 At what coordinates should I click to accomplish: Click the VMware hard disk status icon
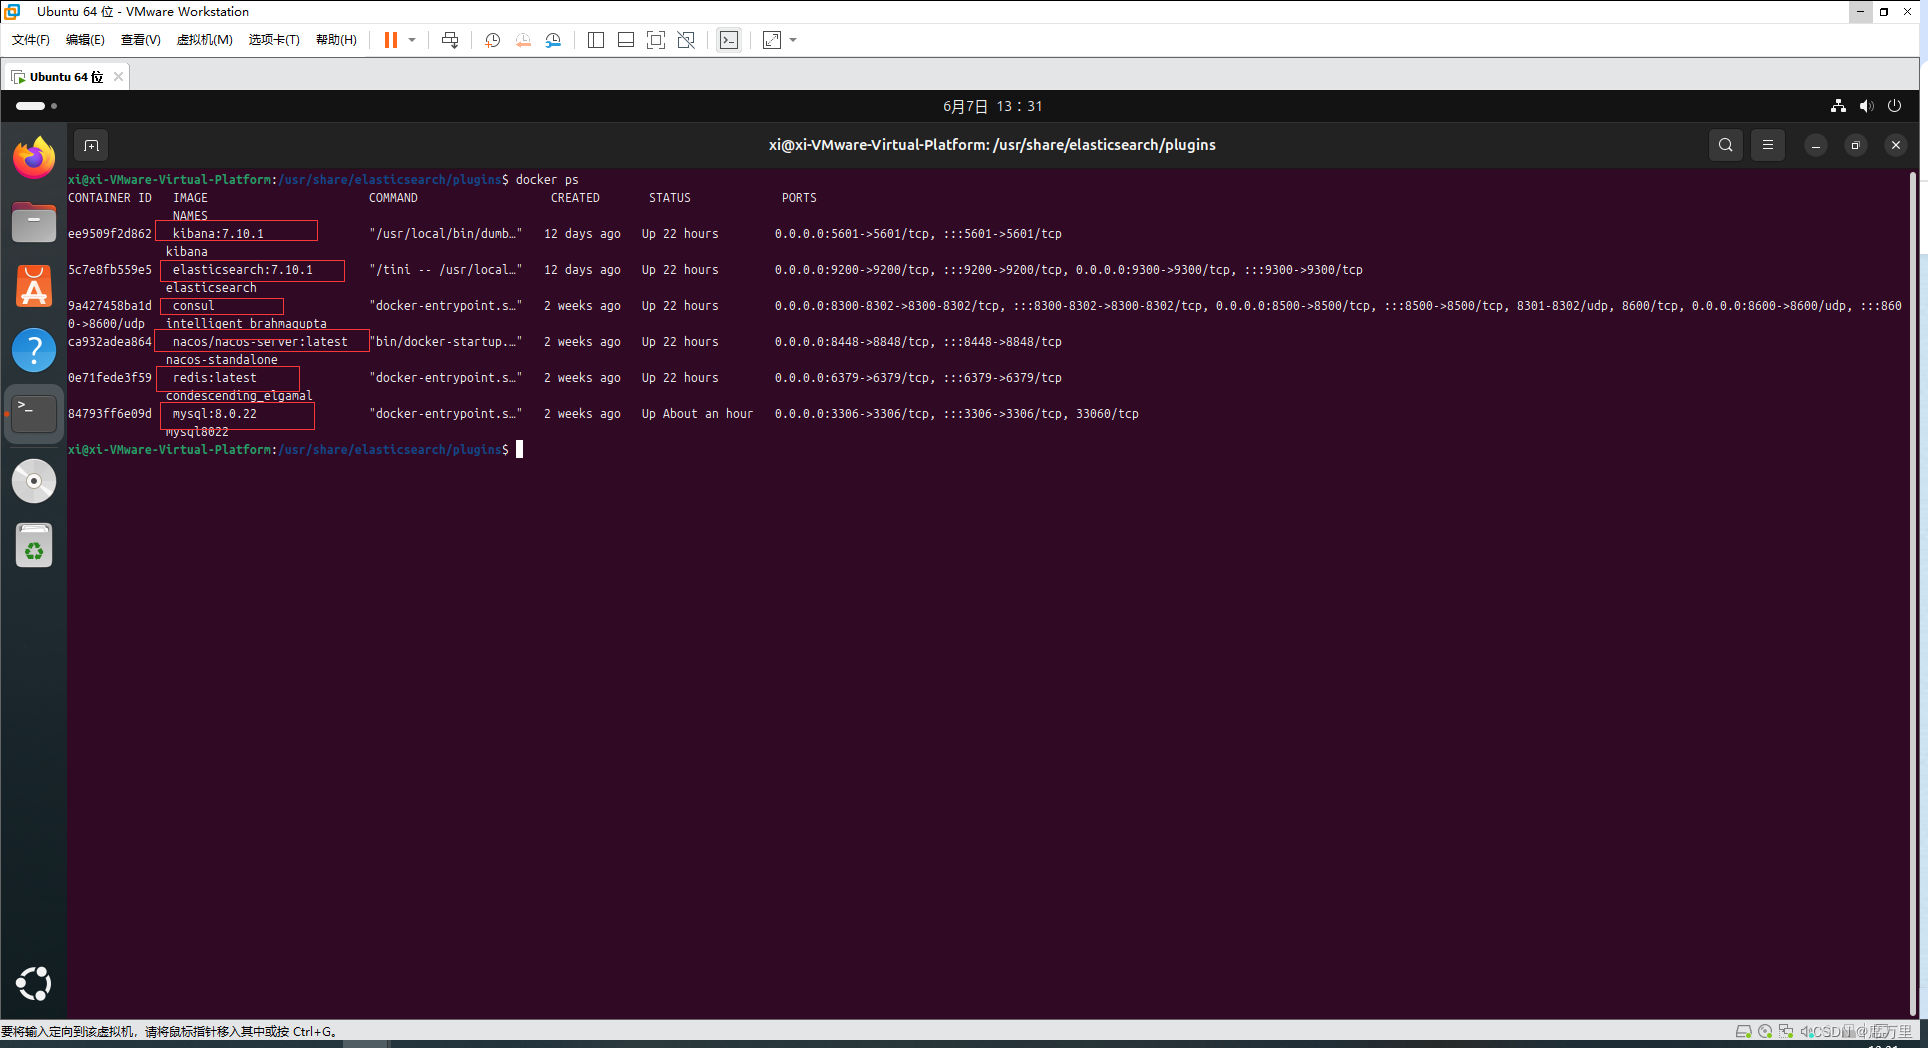pos(1743,1031)
